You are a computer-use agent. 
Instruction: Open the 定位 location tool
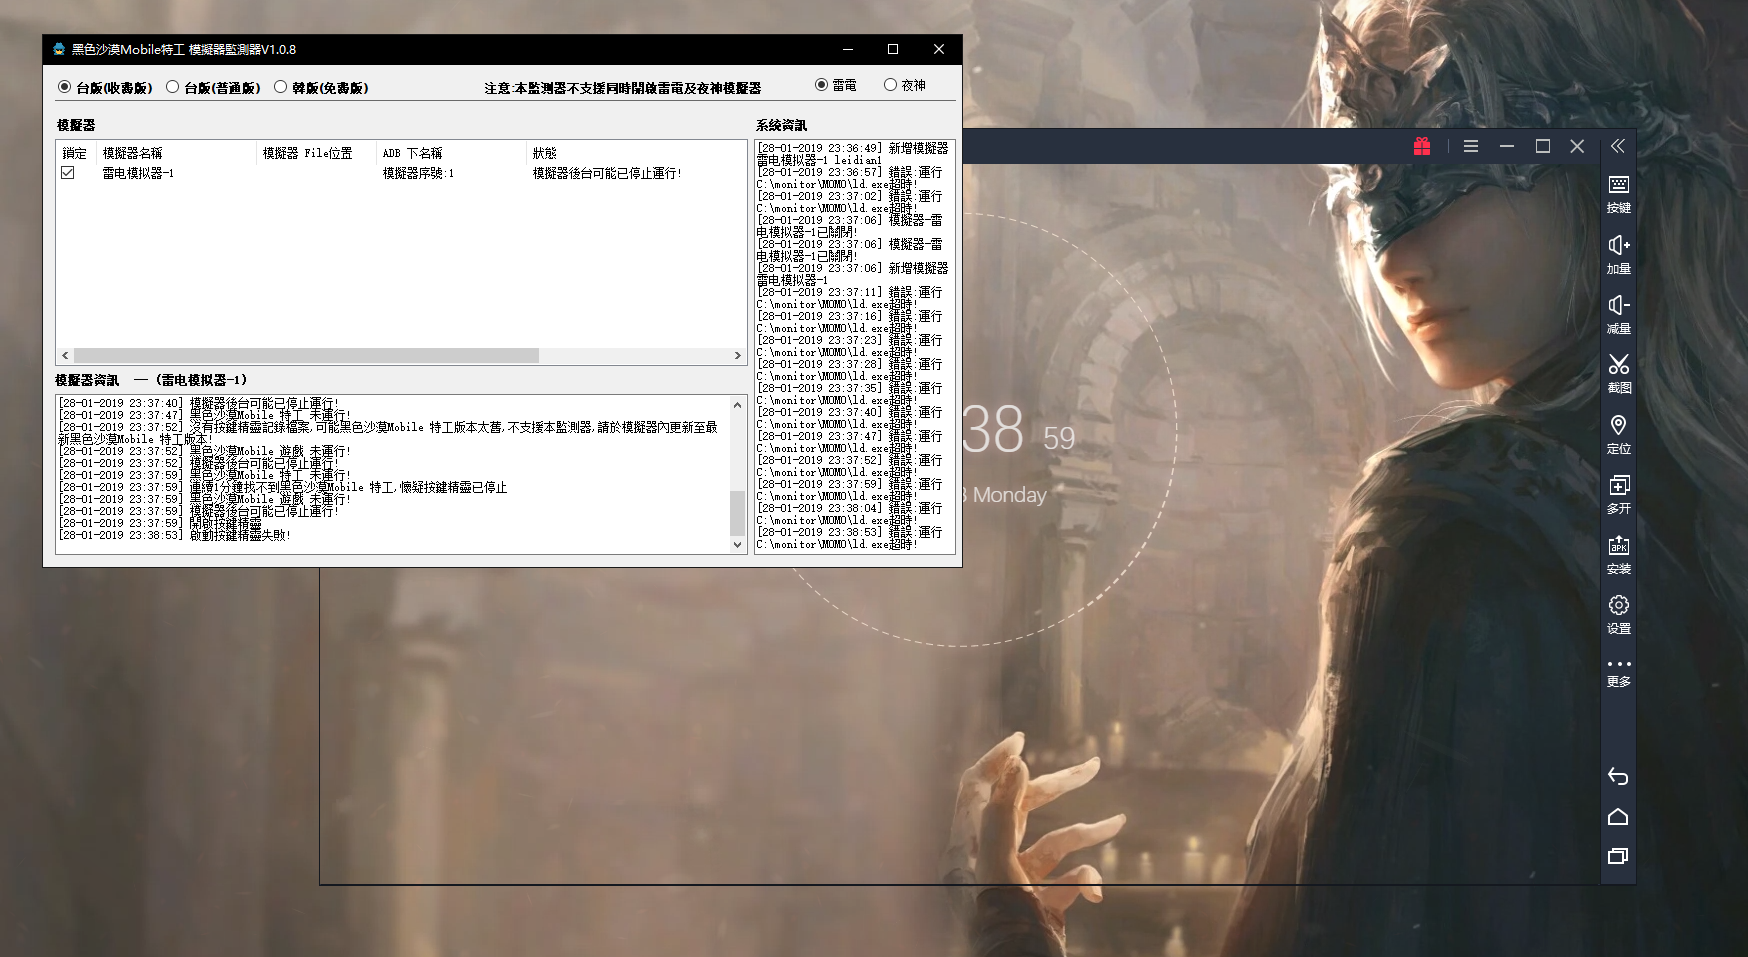click(1618, 434)
